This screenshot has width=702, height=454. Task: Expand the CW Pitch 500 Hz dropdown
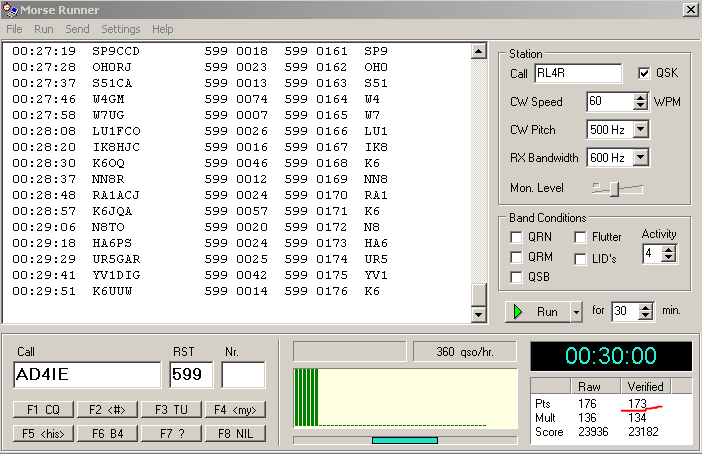[641, 129]
